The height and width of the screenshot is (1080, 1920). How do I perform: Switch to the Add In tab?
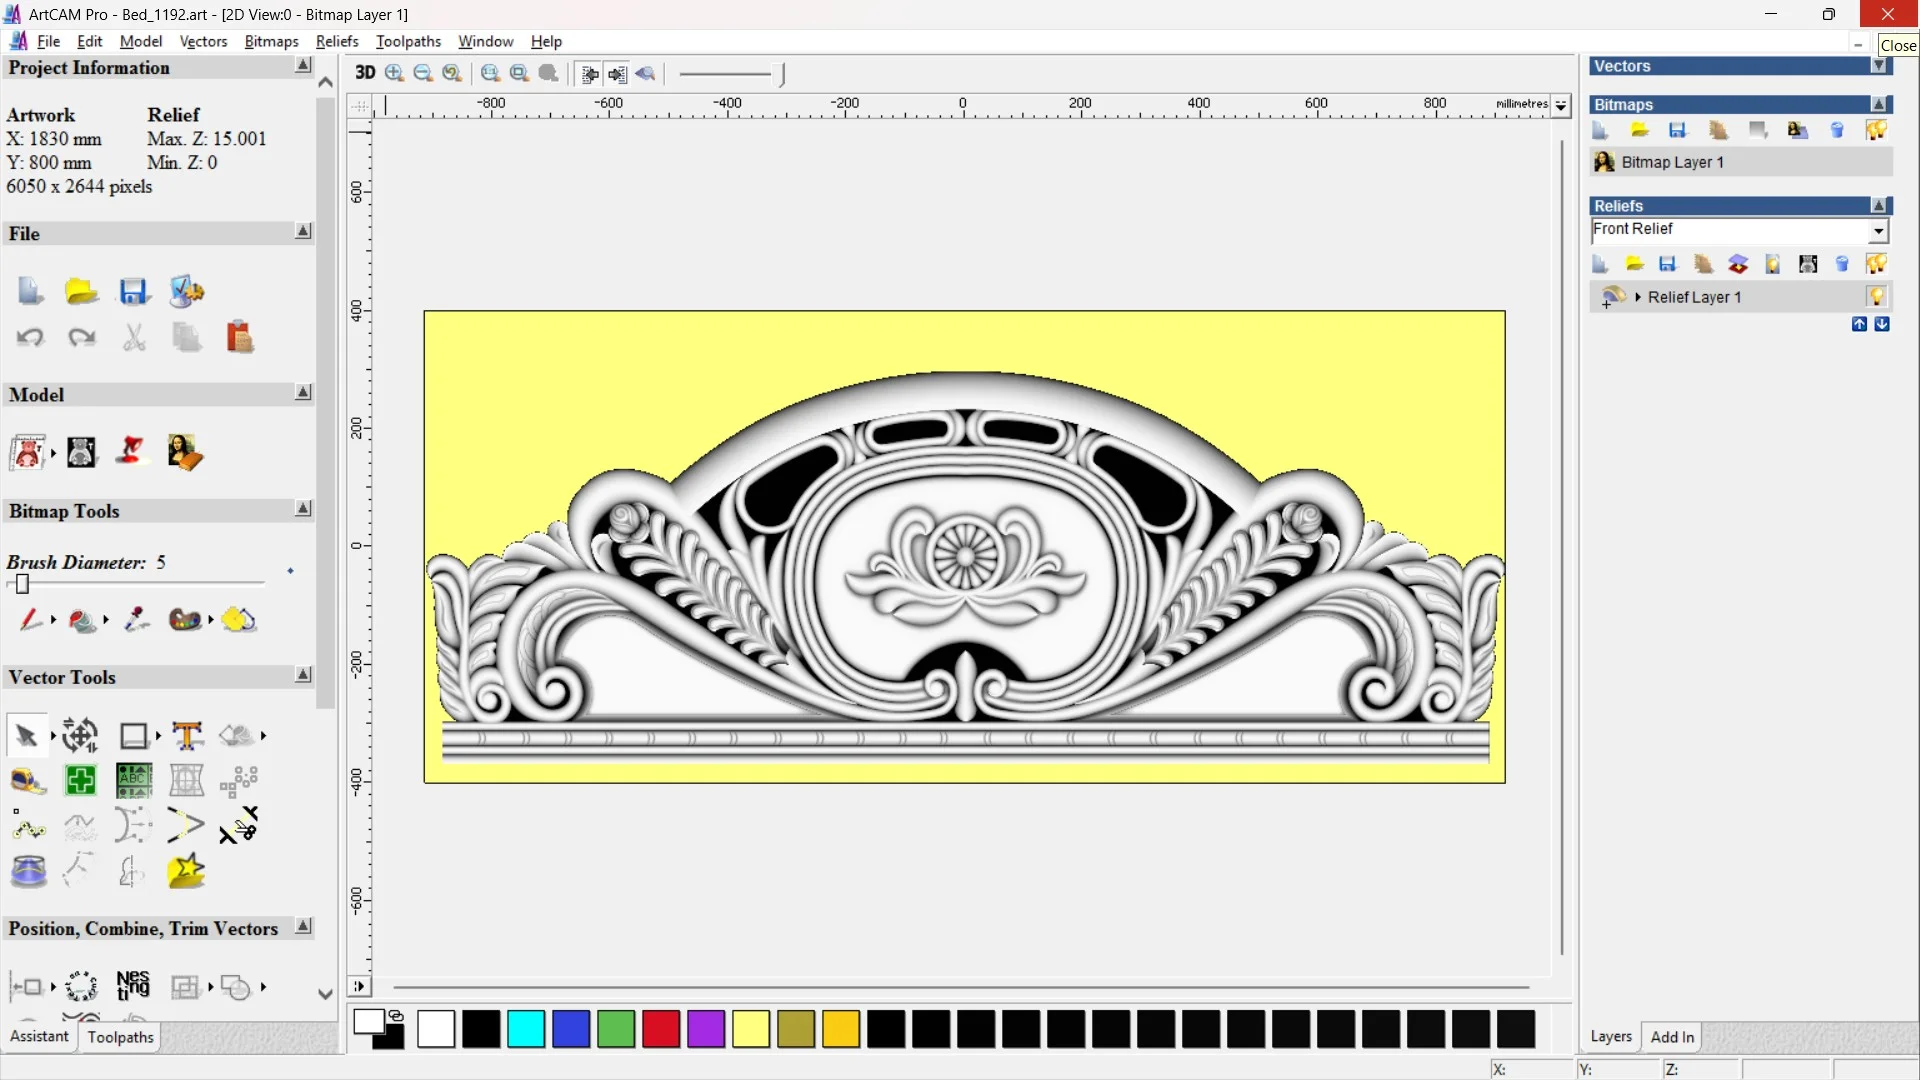coord(1672,1037)
